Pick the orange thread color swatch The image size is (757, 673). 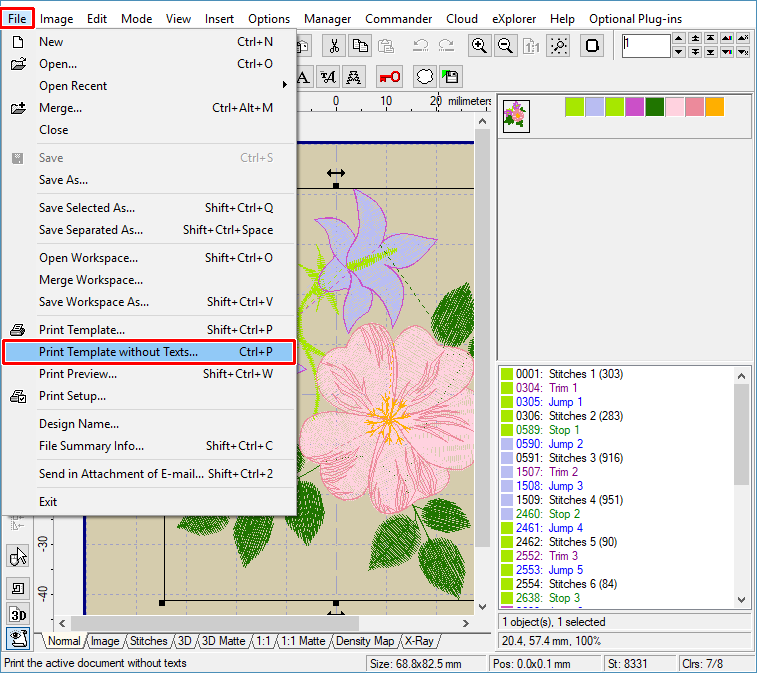click(x=714, y=107)
